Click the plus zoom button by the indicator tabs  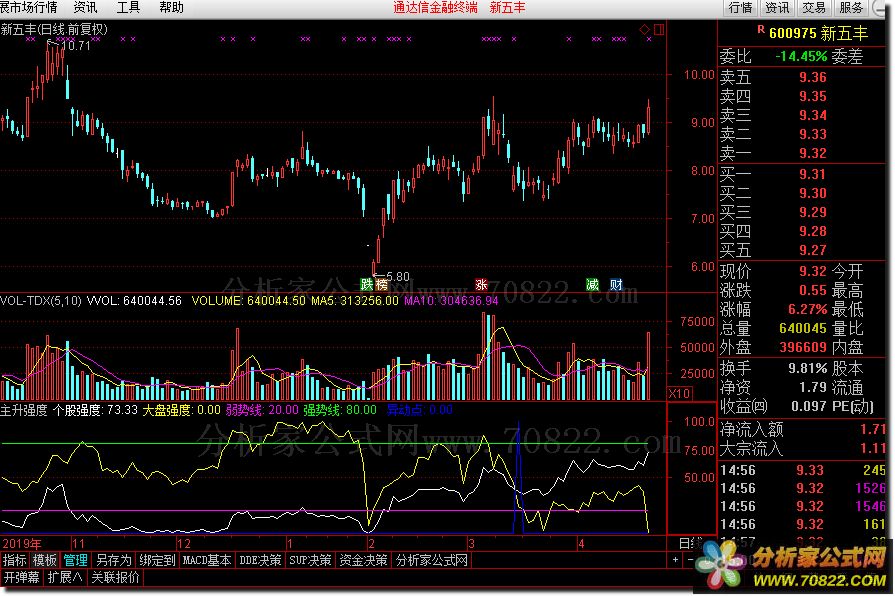[675, 560]
